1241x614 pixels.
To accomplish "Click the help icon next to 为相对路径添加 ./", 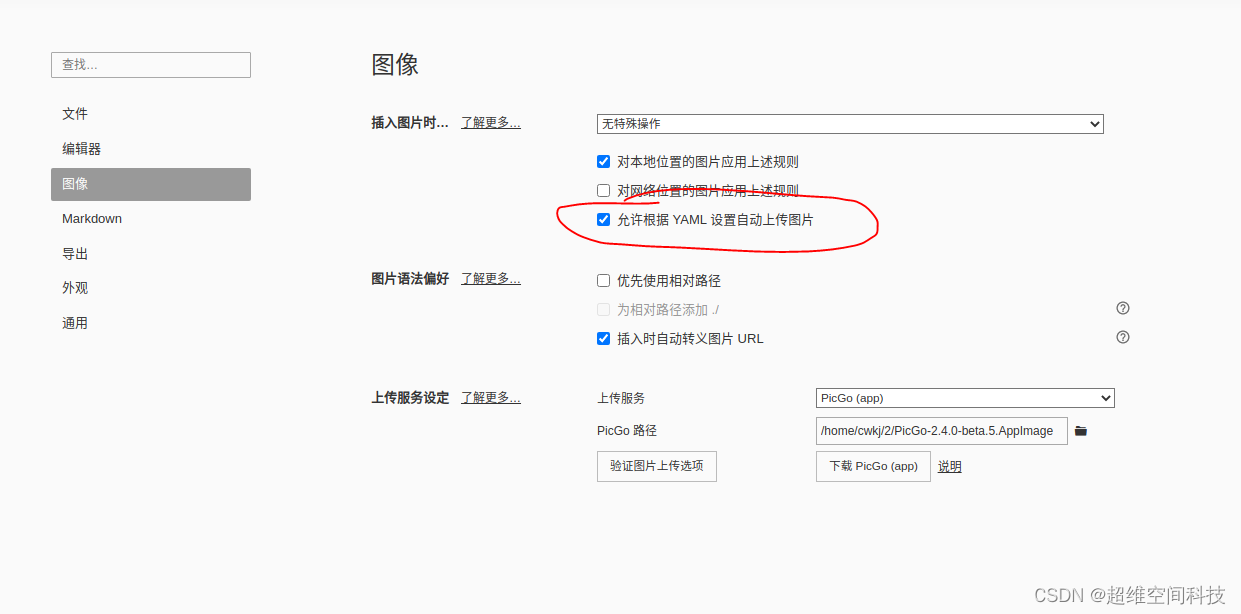I will pyautogui.click(x=1122, y=308).
